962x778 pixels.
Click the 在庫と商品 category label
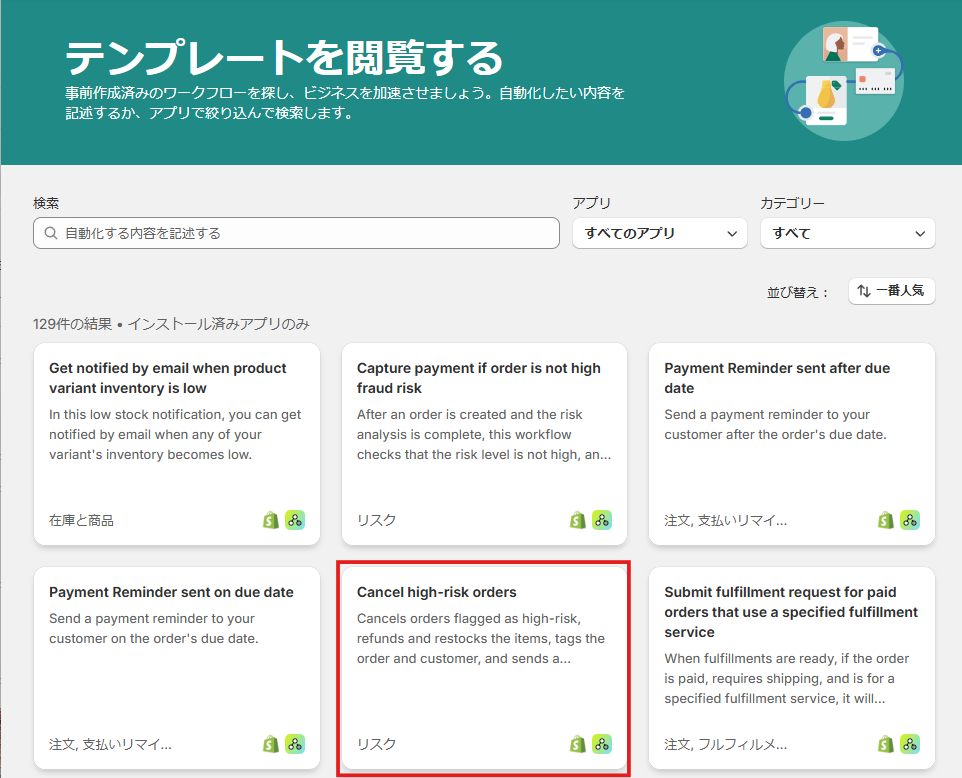point(82,520)
